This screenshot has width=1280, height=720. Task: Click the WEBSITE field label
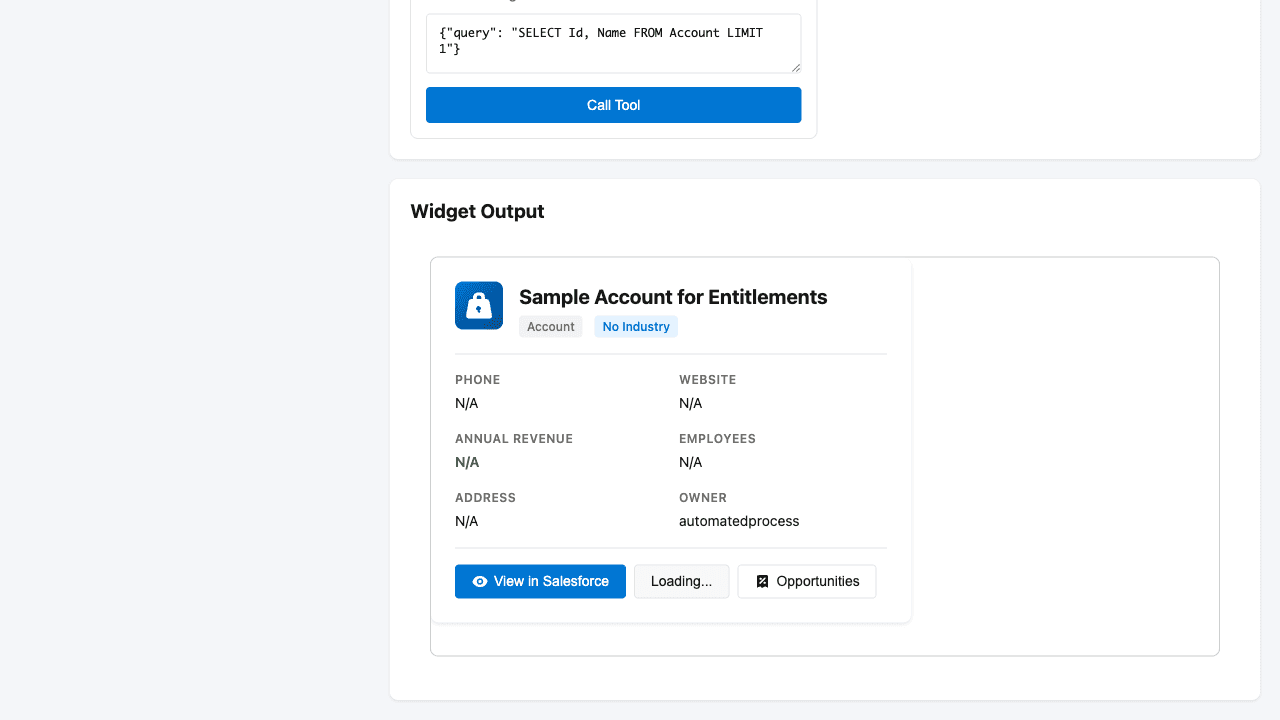(707, 380)
